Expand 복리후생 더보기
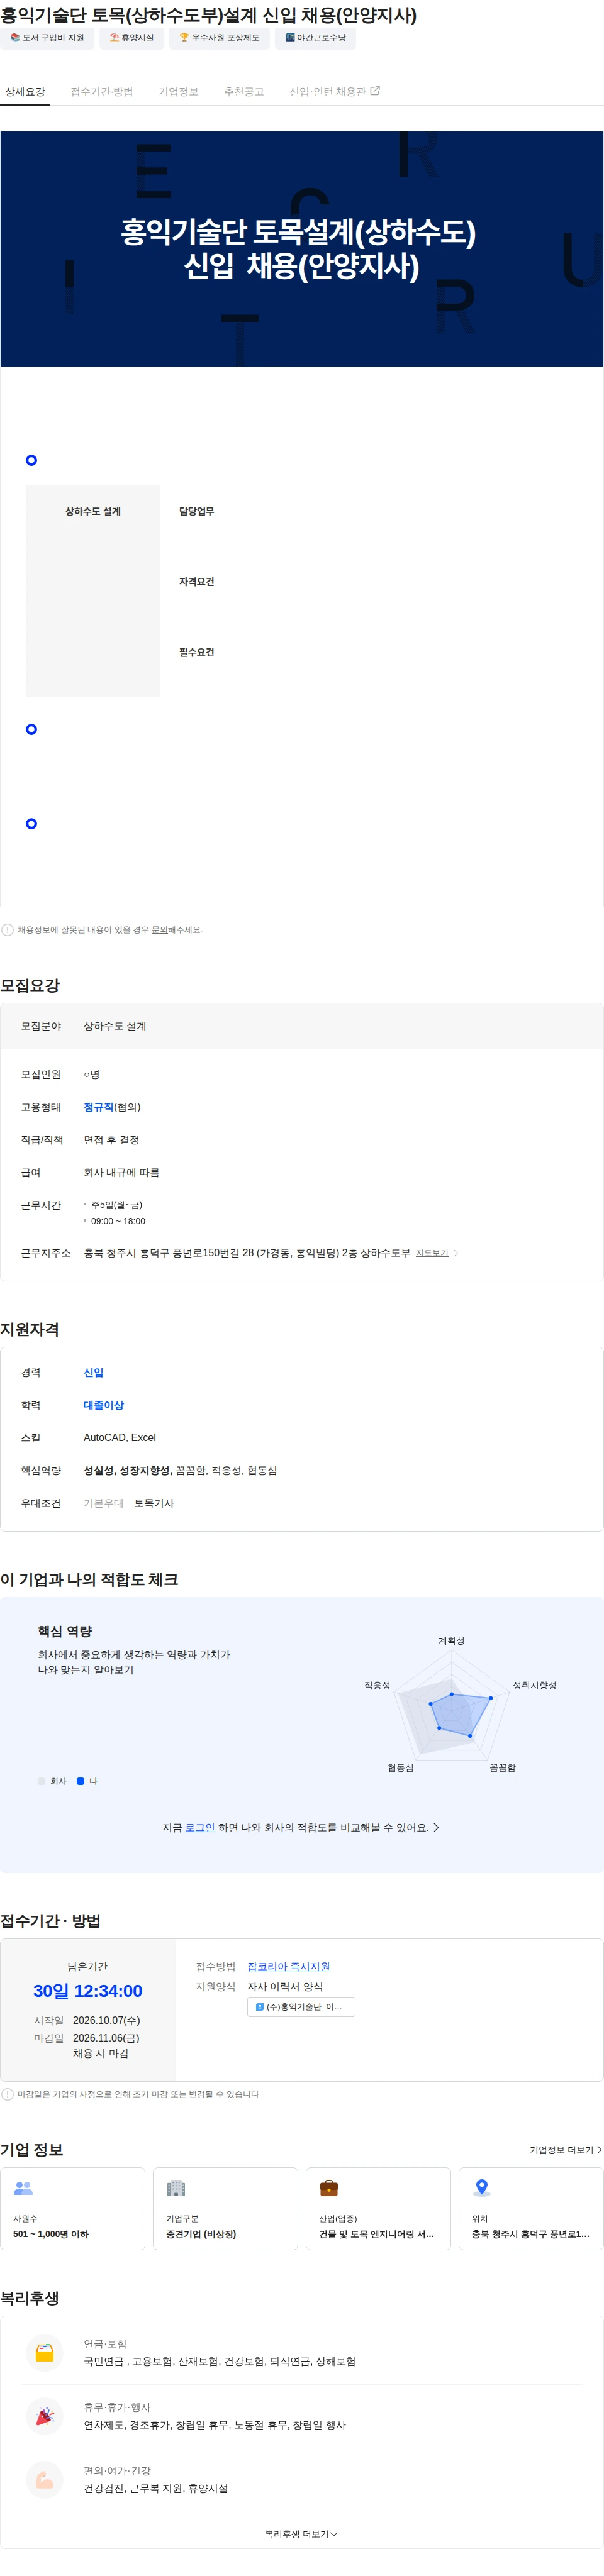Viewport: 604px width, 2576px height. tap(301, 2534)
